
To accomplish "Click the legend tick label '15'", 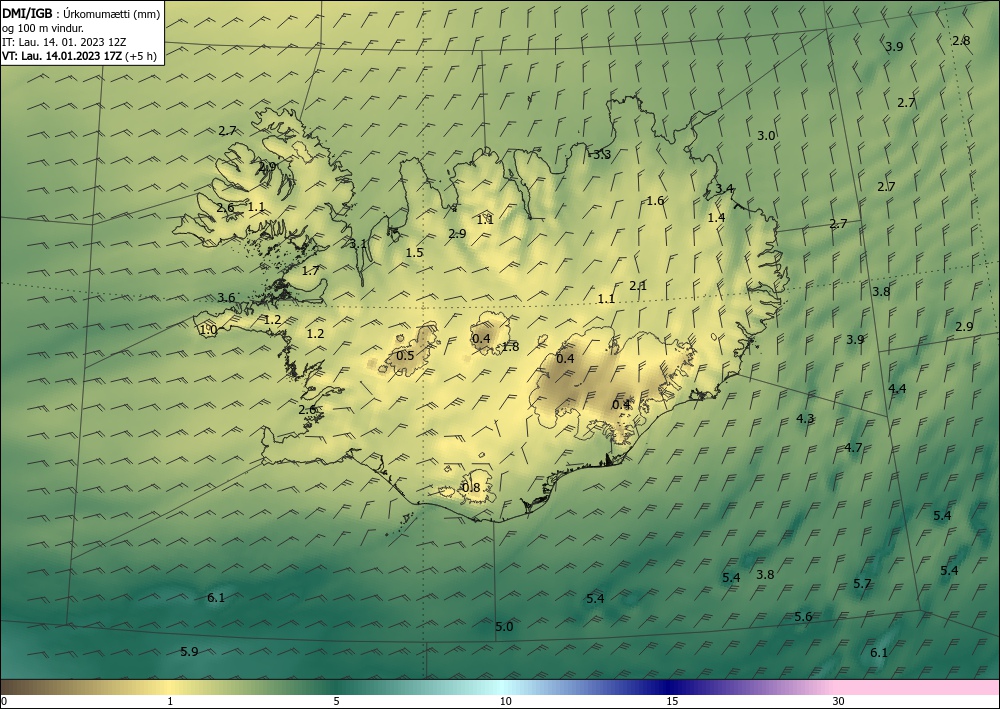I will coord(672,701).
